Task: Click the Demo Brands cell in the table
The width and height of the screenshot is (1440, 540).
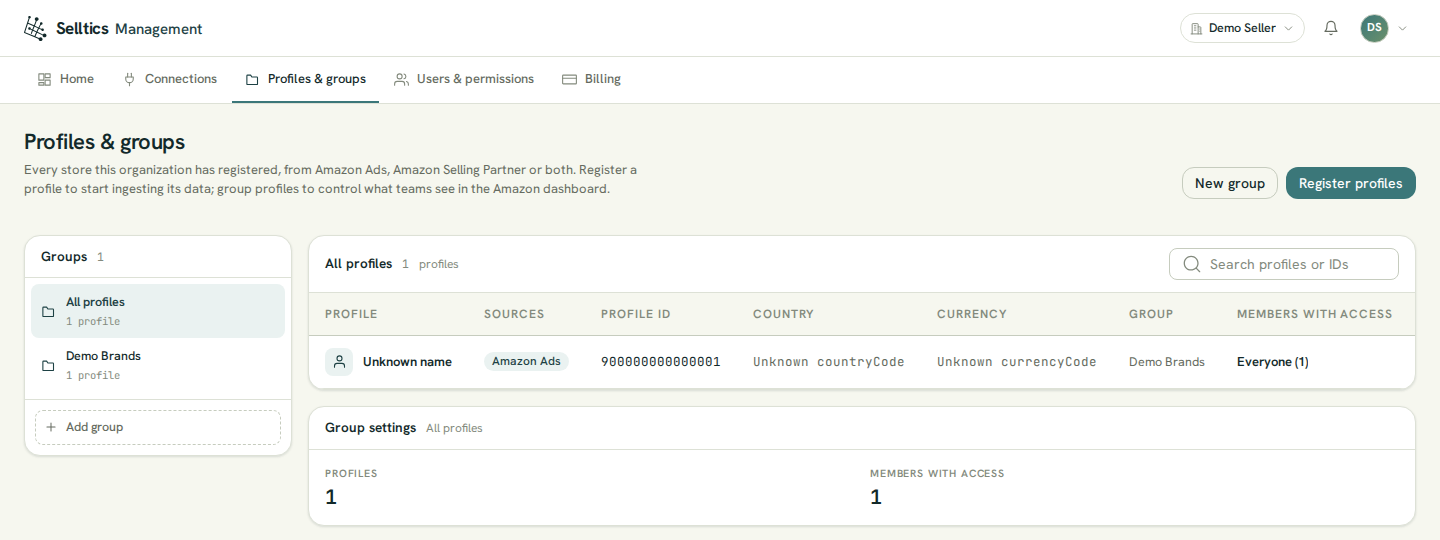Action: (1167, 362)
